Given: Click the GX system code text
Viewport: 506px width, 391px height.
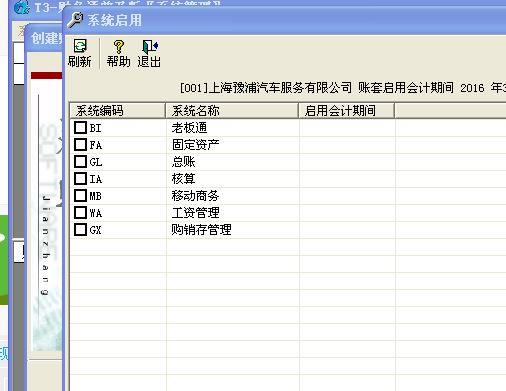Looking at the screenshot, I should [96, 230].
